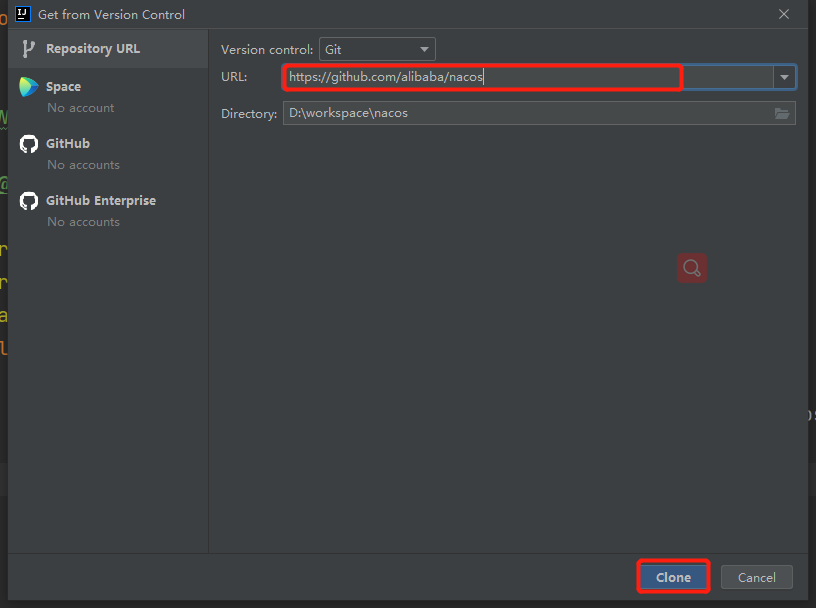Click the GitHub Enterprise octocat icon
This screenshot has height=608, width=816.
point(29,201)
